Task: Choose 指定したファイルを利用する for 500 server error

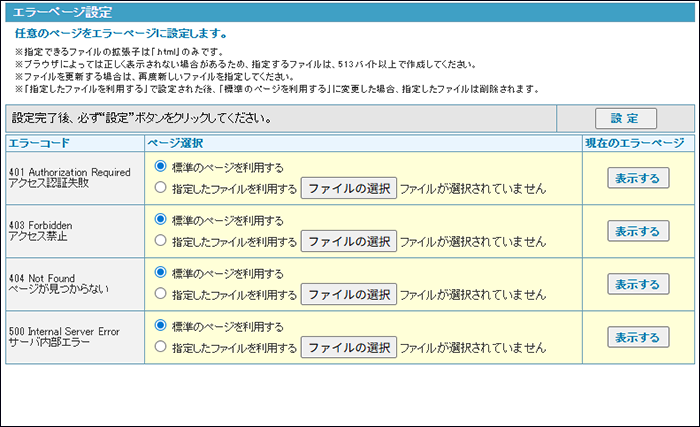Action: (x=161, y=347)
